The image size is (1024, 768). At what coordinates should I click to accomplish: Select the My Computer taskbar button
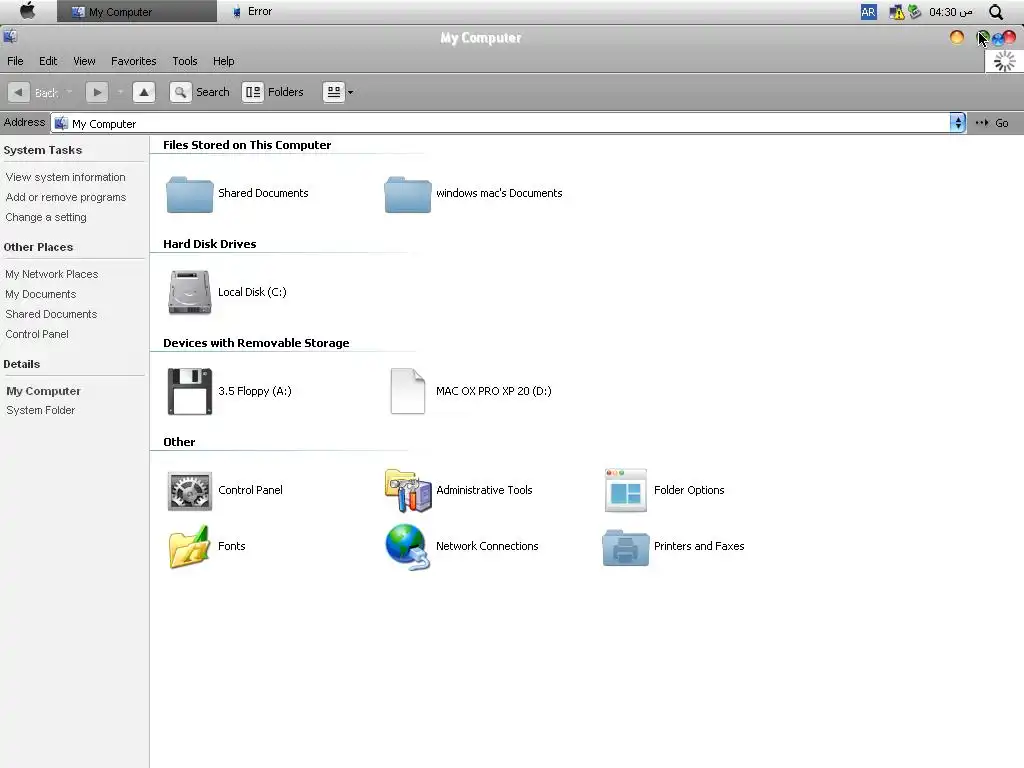click(136, 11)
